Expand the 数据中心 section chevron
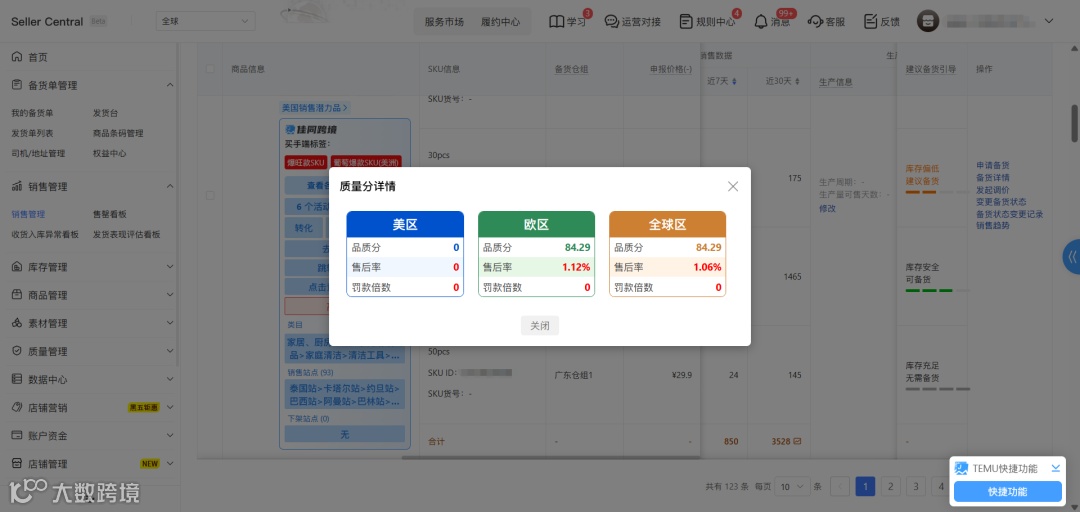The image size is (1080, 512). (x=170, y=379)
